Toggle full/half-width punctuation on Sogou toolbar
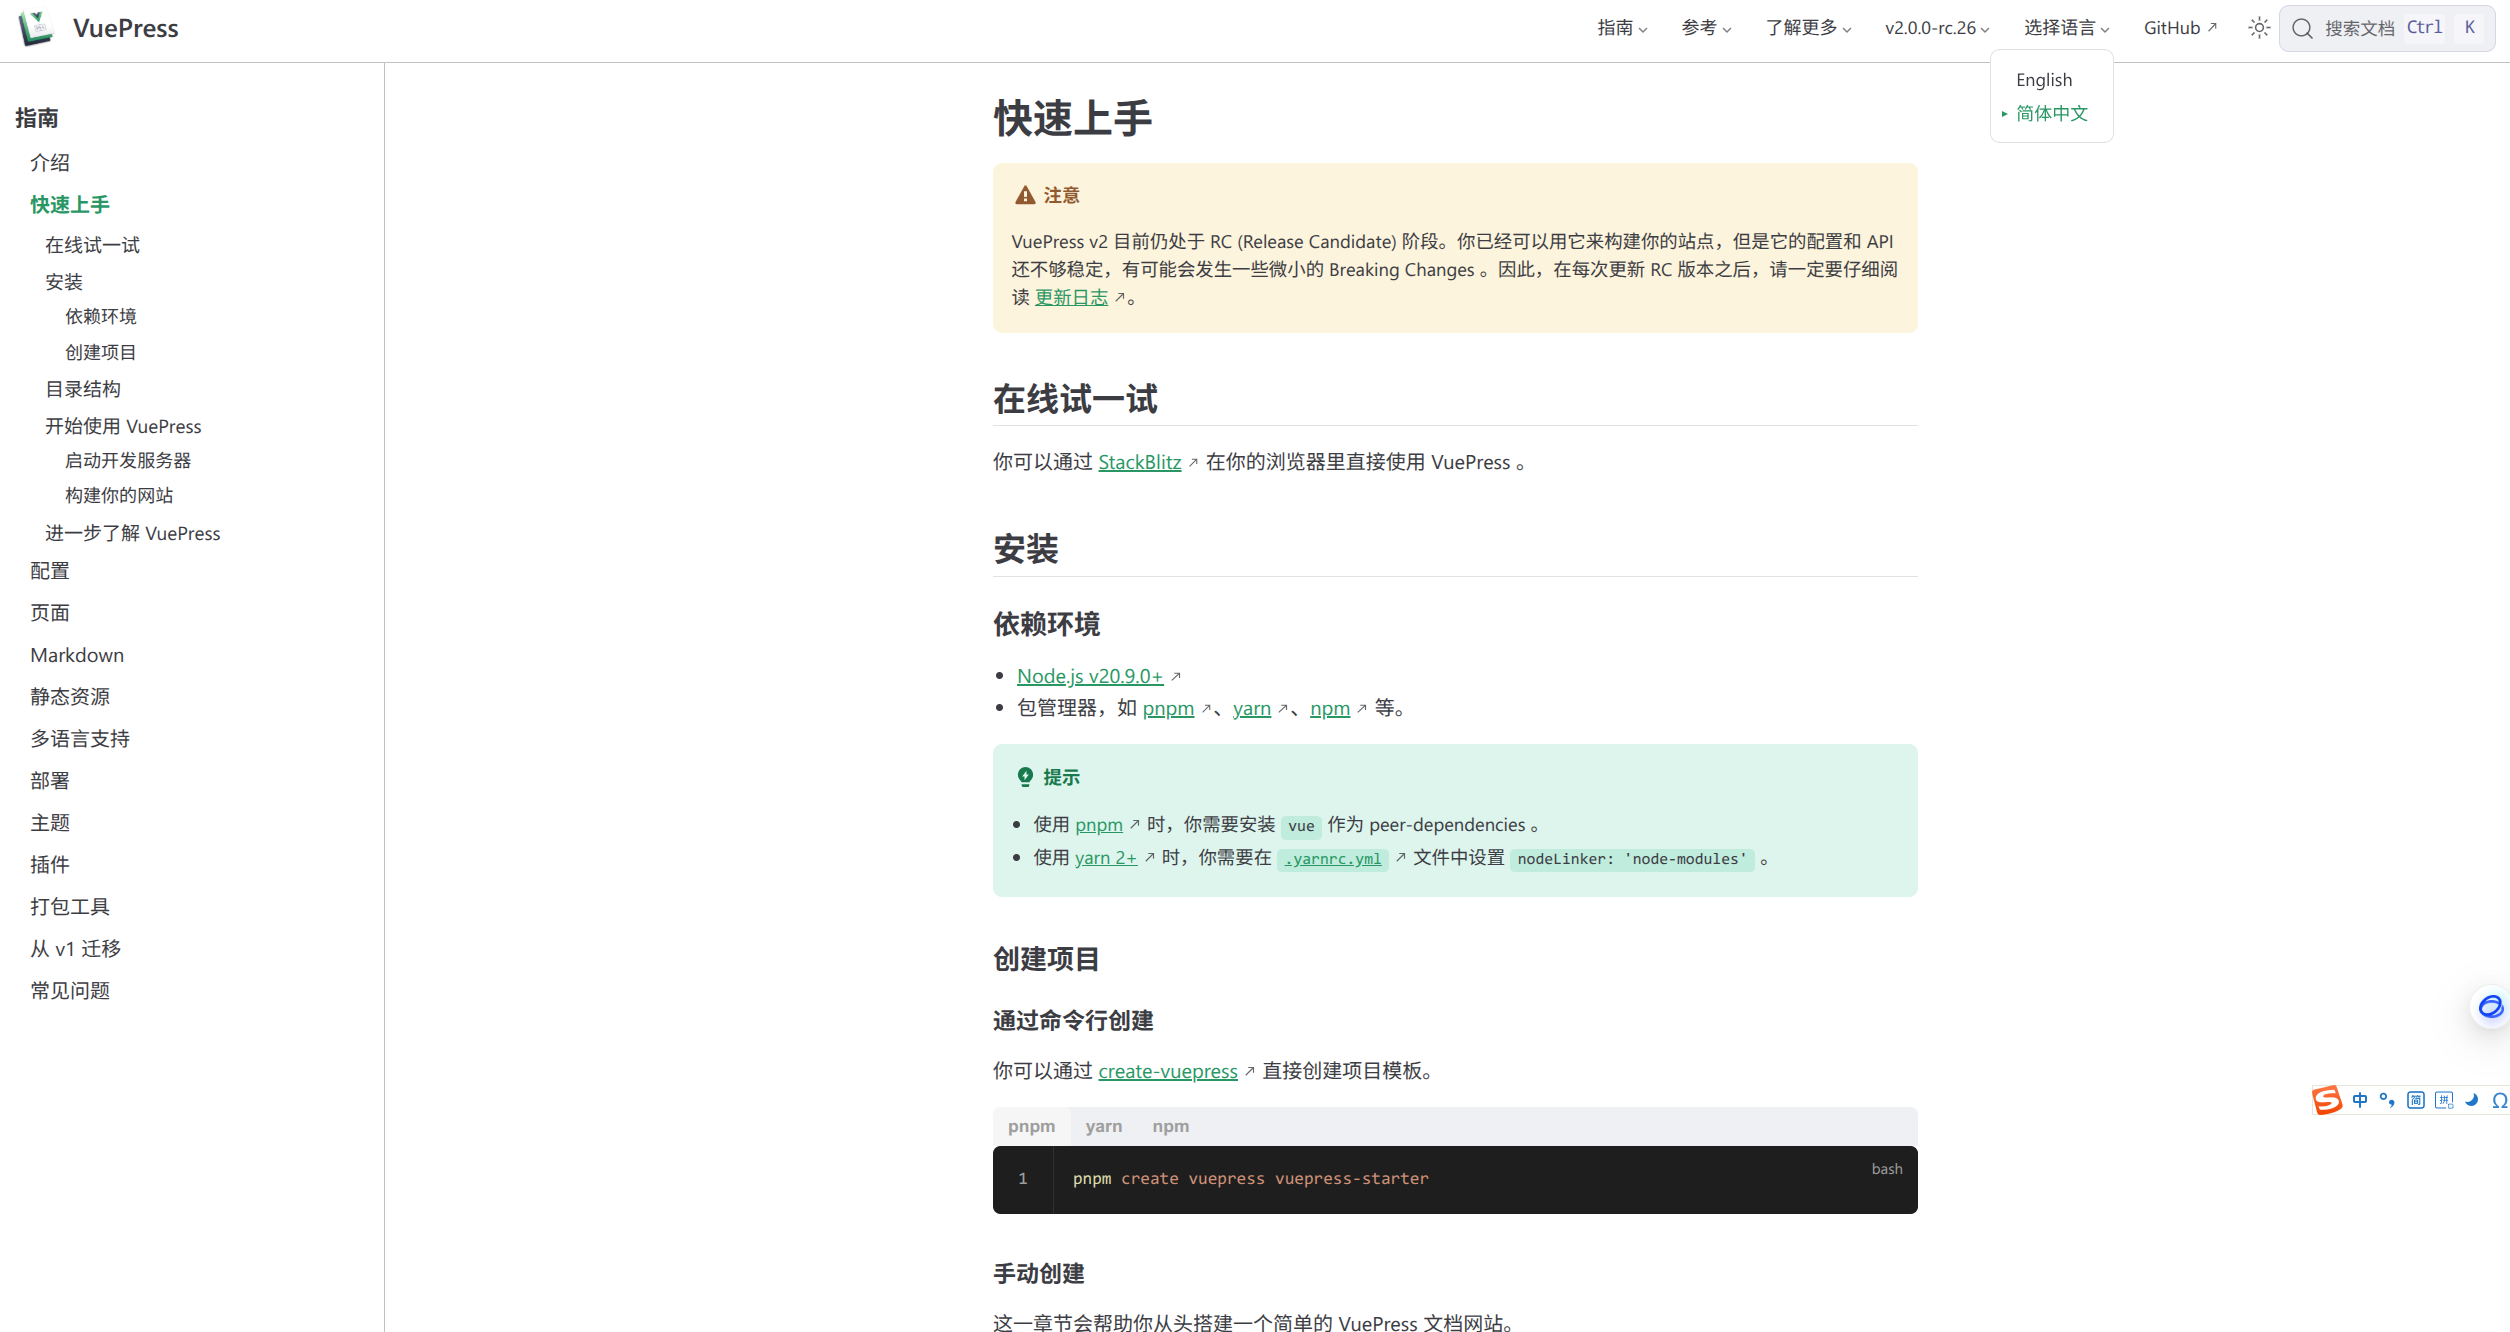This screenshot has width=2510, height=1332. (2388, 1100)
